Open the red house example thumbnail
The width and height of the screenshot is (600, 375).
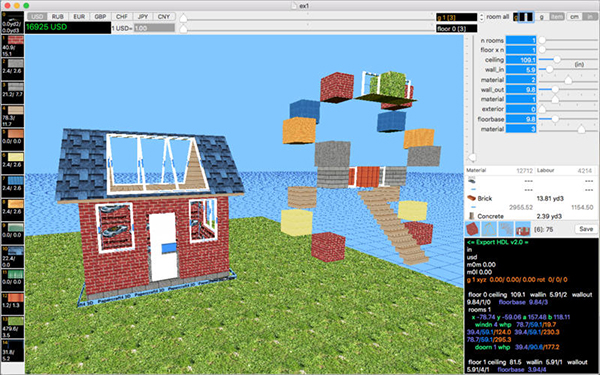[x=523, y=229]
